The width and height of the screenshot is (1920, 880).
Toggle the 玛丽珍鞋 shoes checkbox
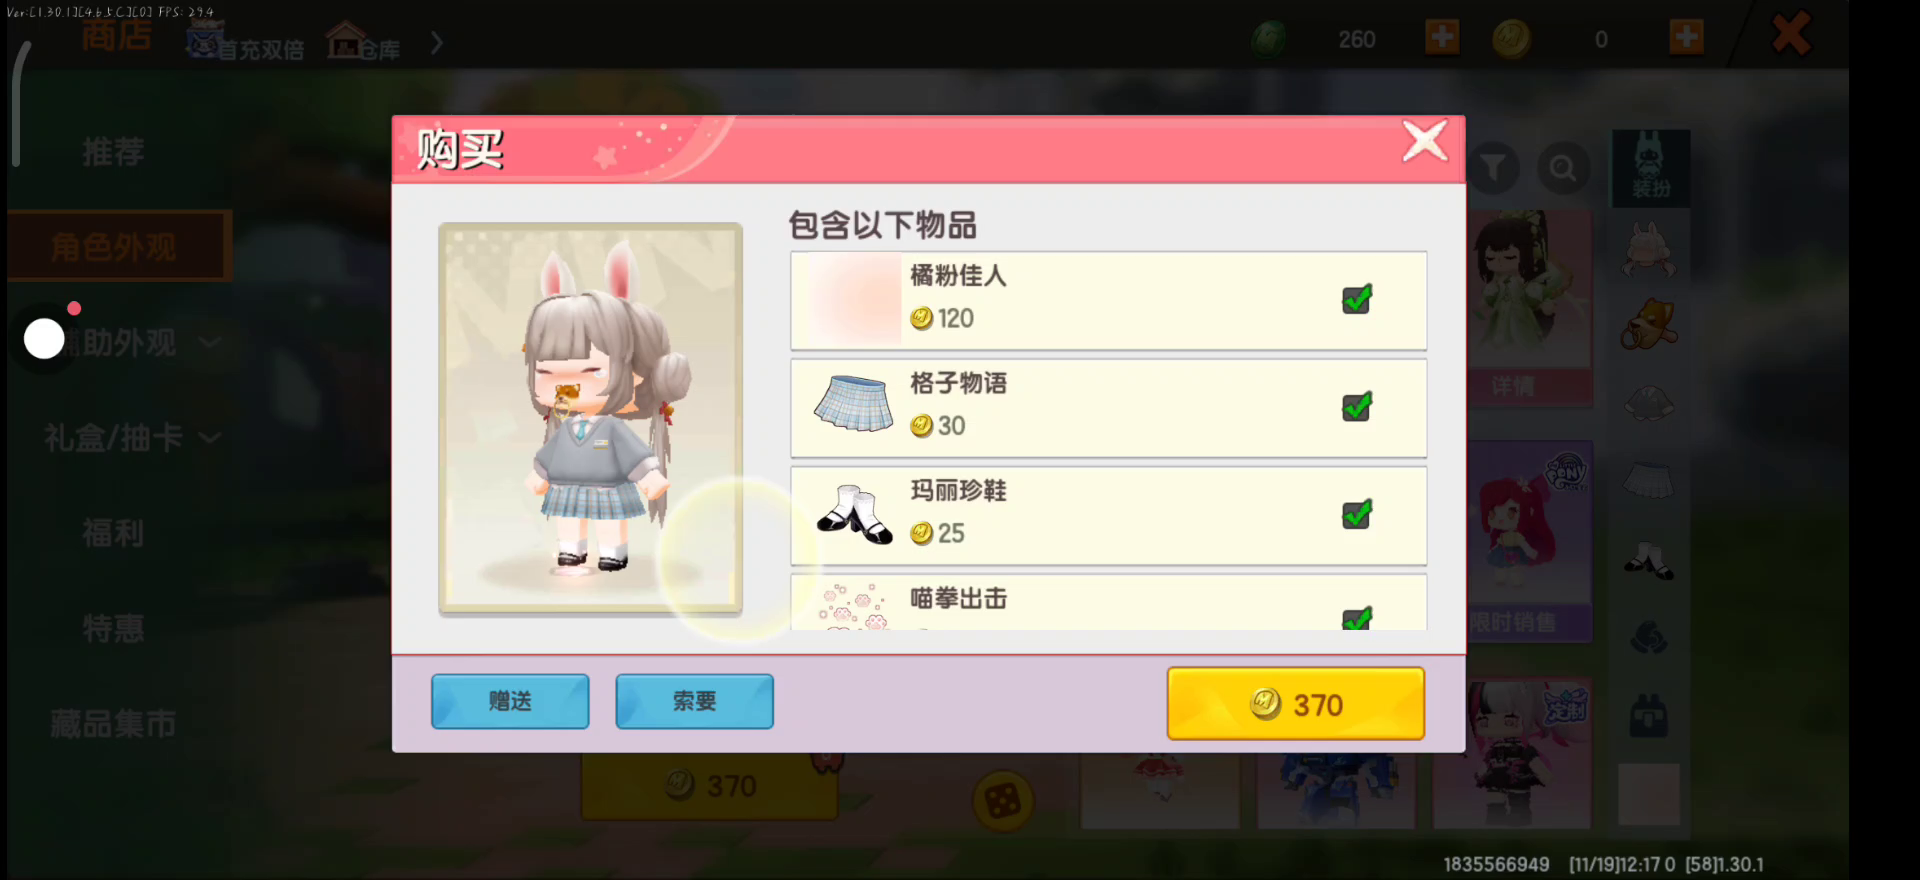(1357, 514)
